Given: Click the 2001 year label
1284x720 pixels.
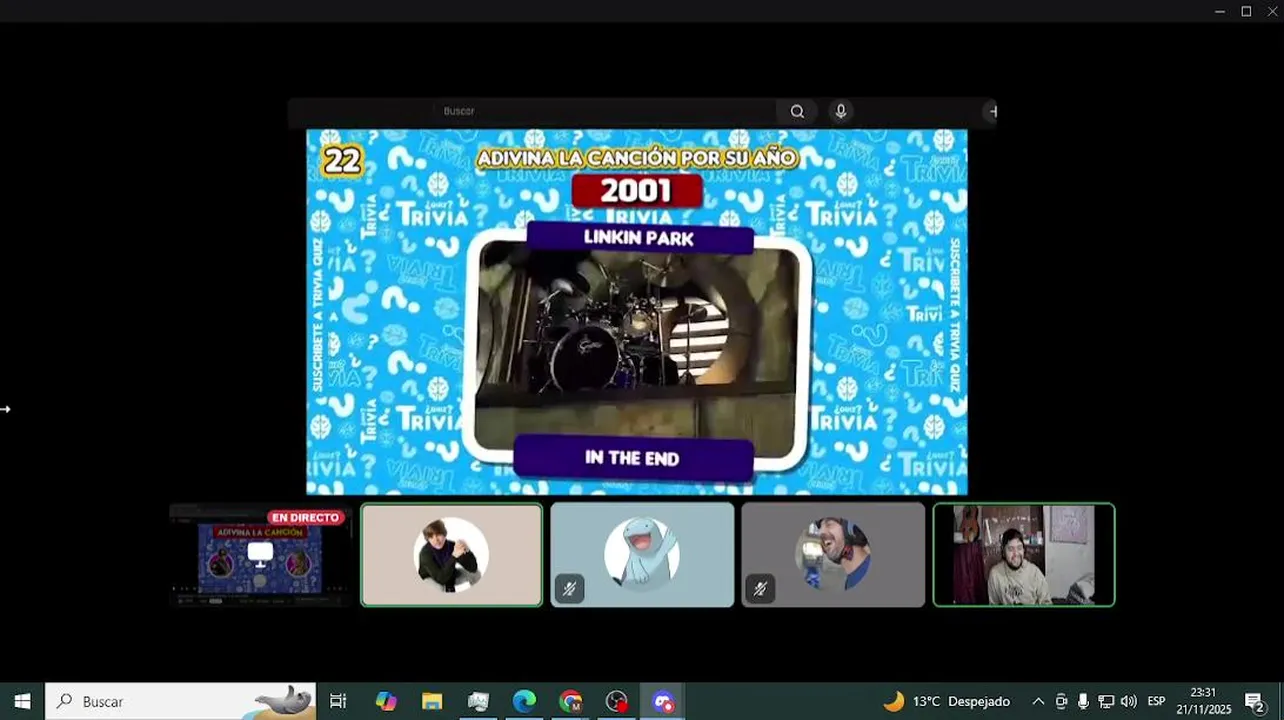Looking at the screenshot, I should click(637, 191).
